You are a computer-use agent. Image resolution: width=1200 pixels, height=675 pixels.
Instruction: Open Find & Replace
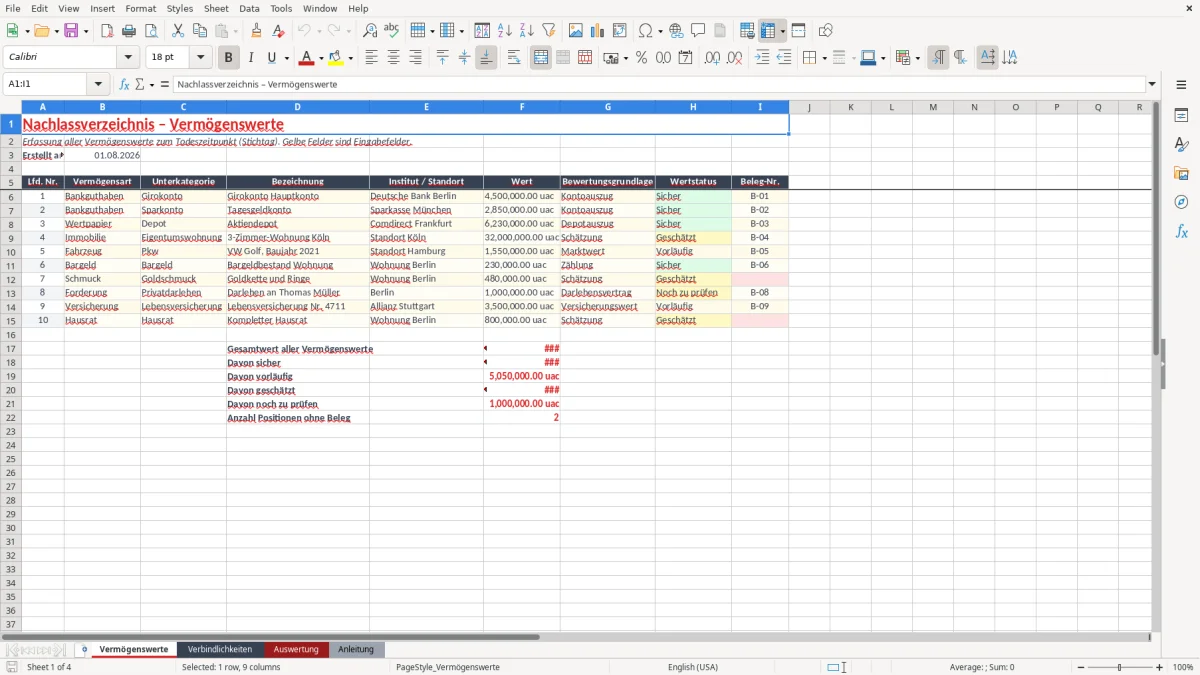click(x=370, y=31)
